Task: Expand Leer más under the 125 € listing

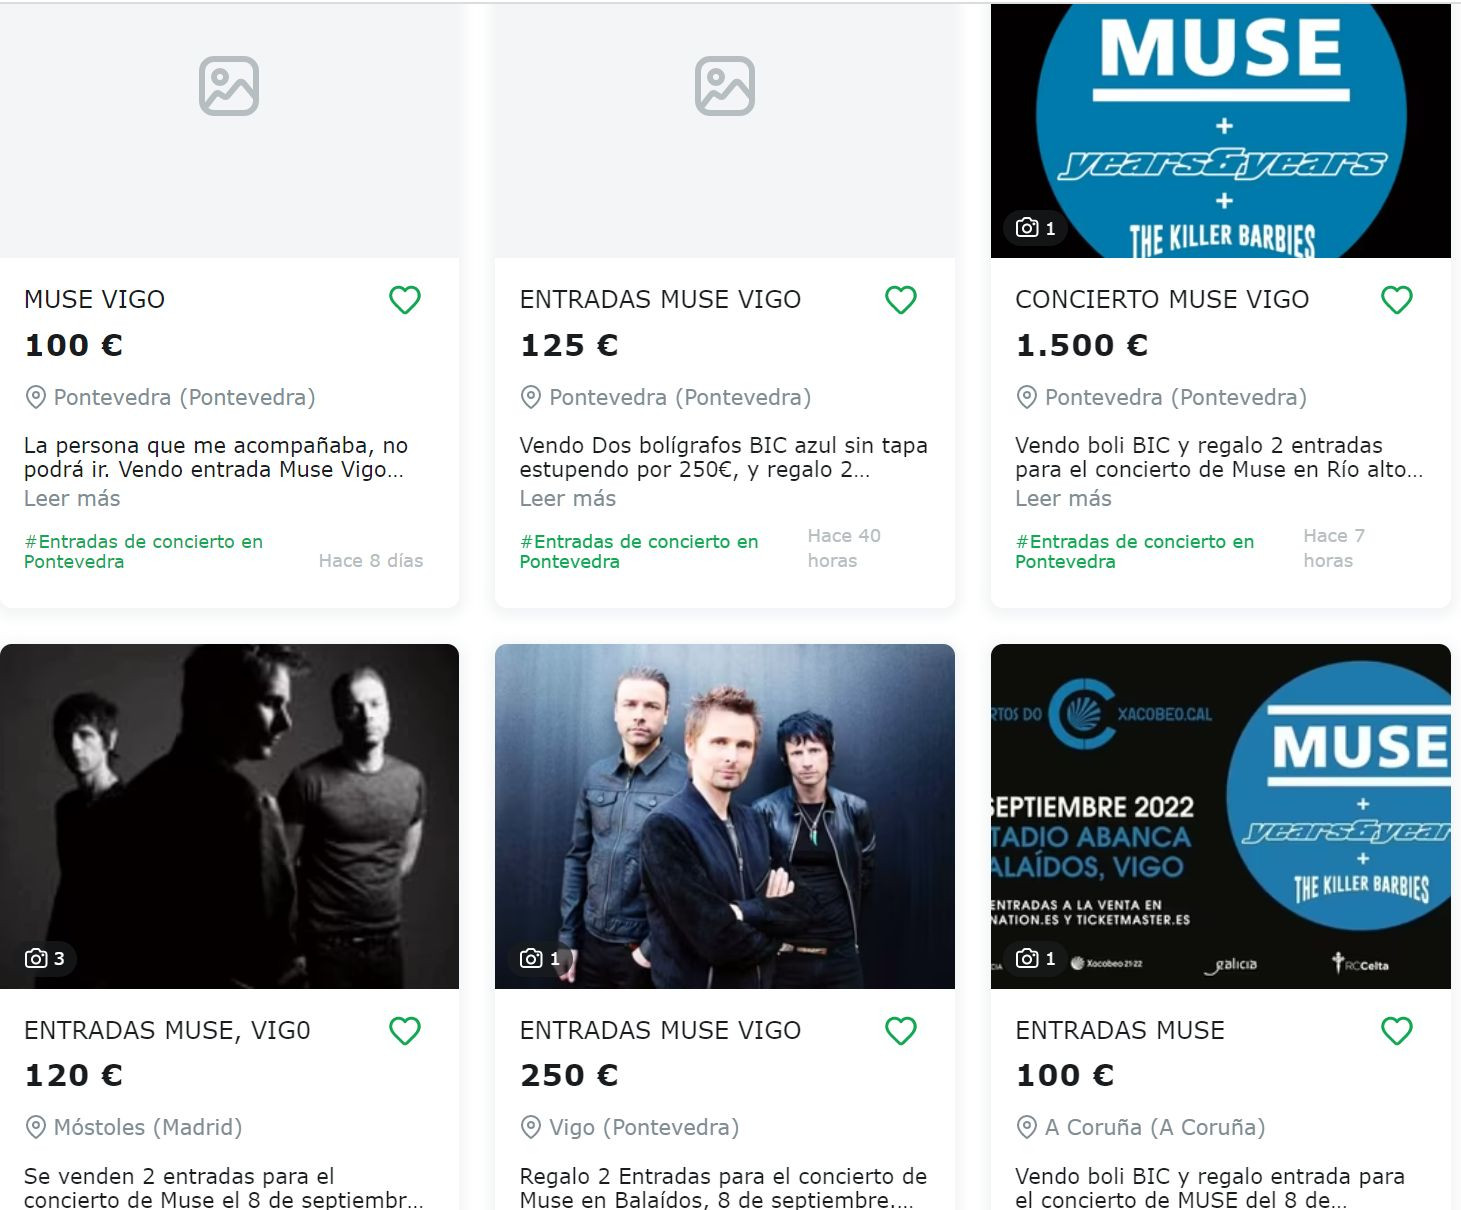Action: [567, 498]
